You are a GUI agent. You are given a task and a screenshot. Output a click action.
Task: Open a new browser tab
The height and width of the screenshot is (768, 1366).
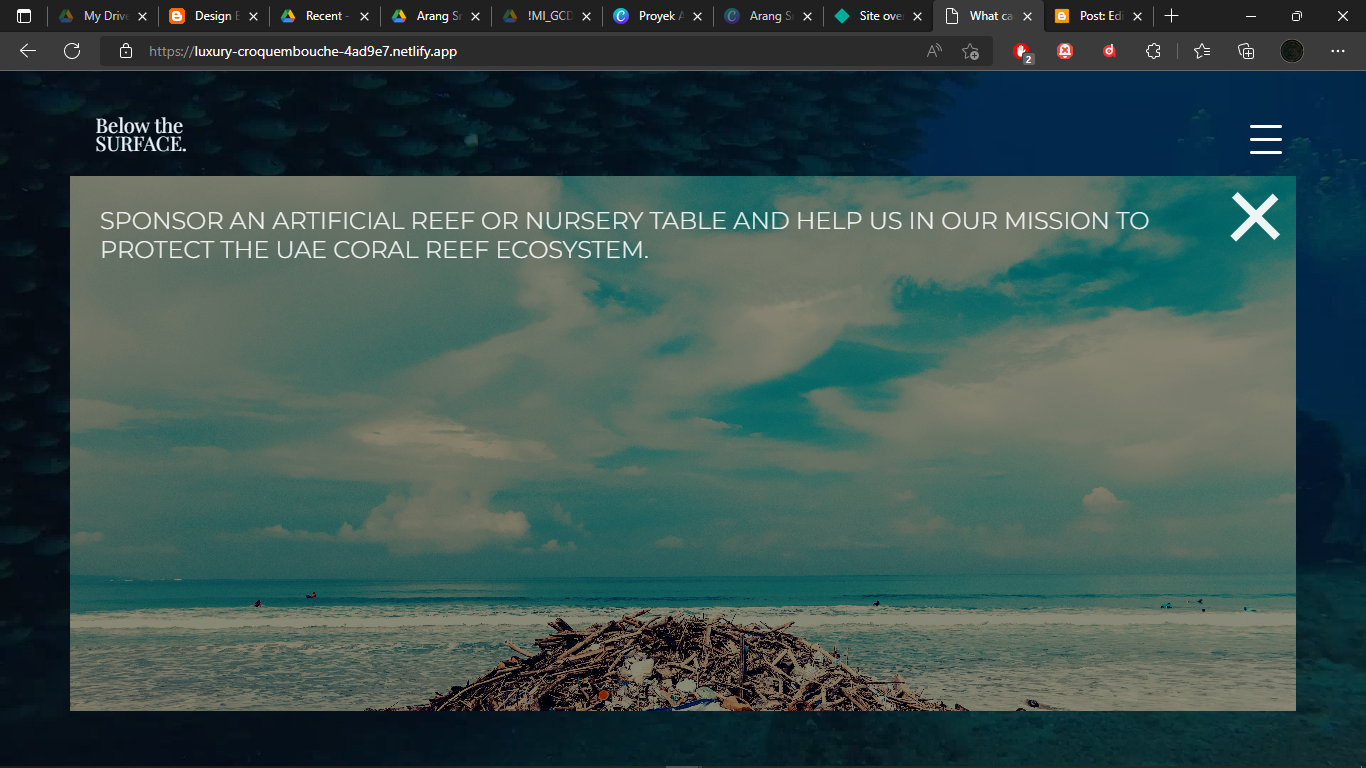pos(1172,16)
